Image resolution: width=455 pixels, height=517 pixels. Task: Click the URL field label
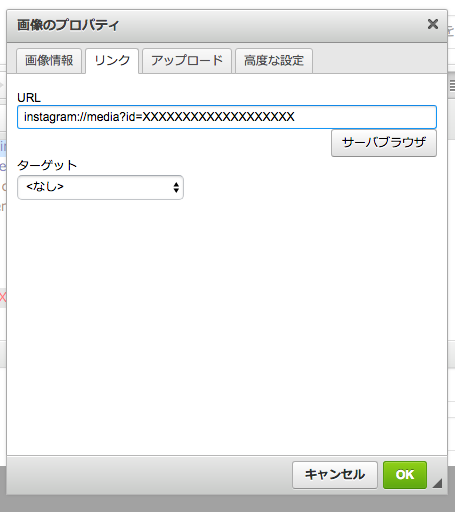tap(29, 98)
